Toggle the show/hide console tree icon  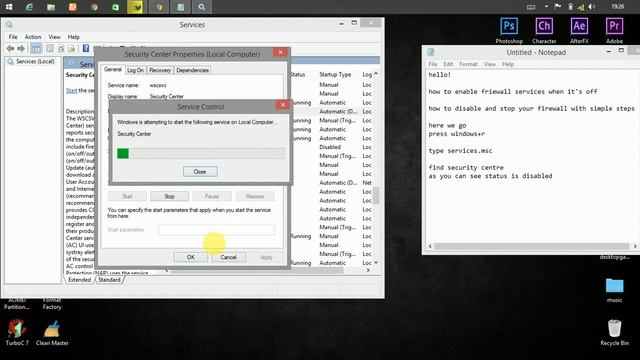coord(36,49)
